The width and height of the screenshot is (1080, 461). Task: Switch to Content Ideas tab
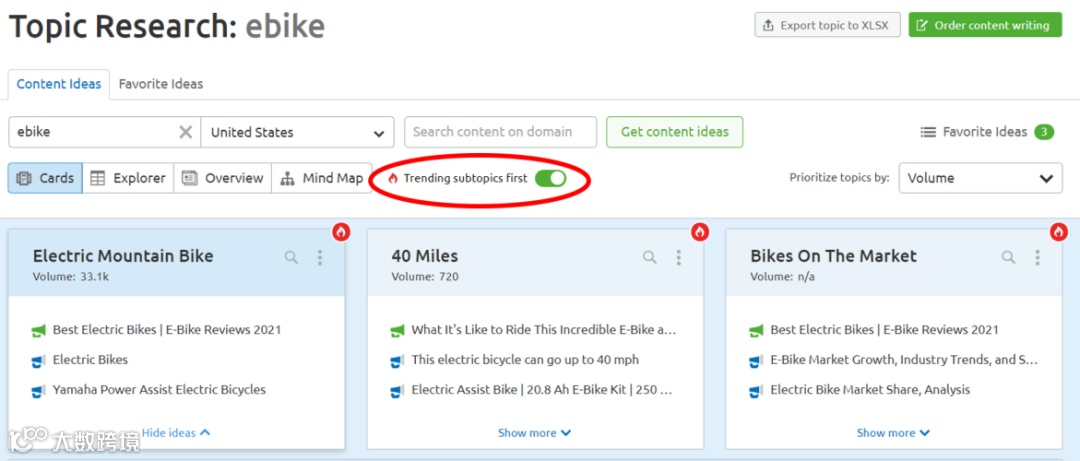point(59,84)
